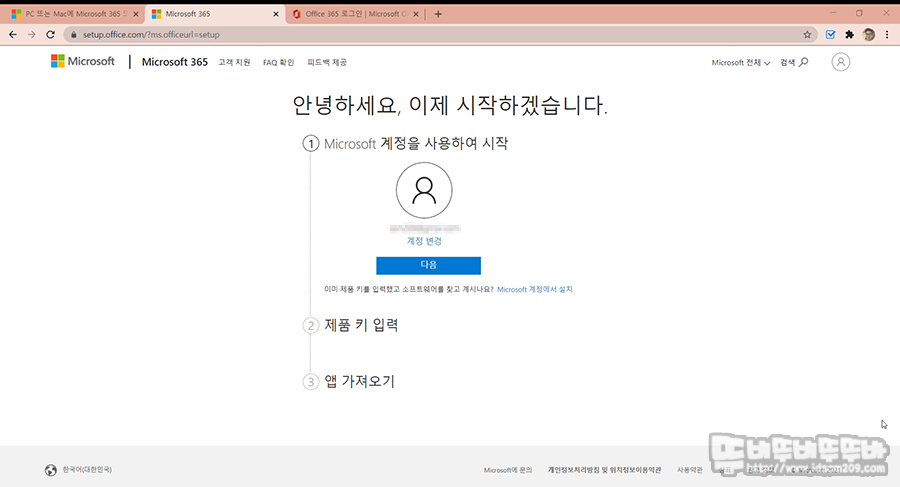The height and width of the screenshot is (487, 900).
Task: Bookmark this page with the star icon
Action: click(x=807, y=34)
